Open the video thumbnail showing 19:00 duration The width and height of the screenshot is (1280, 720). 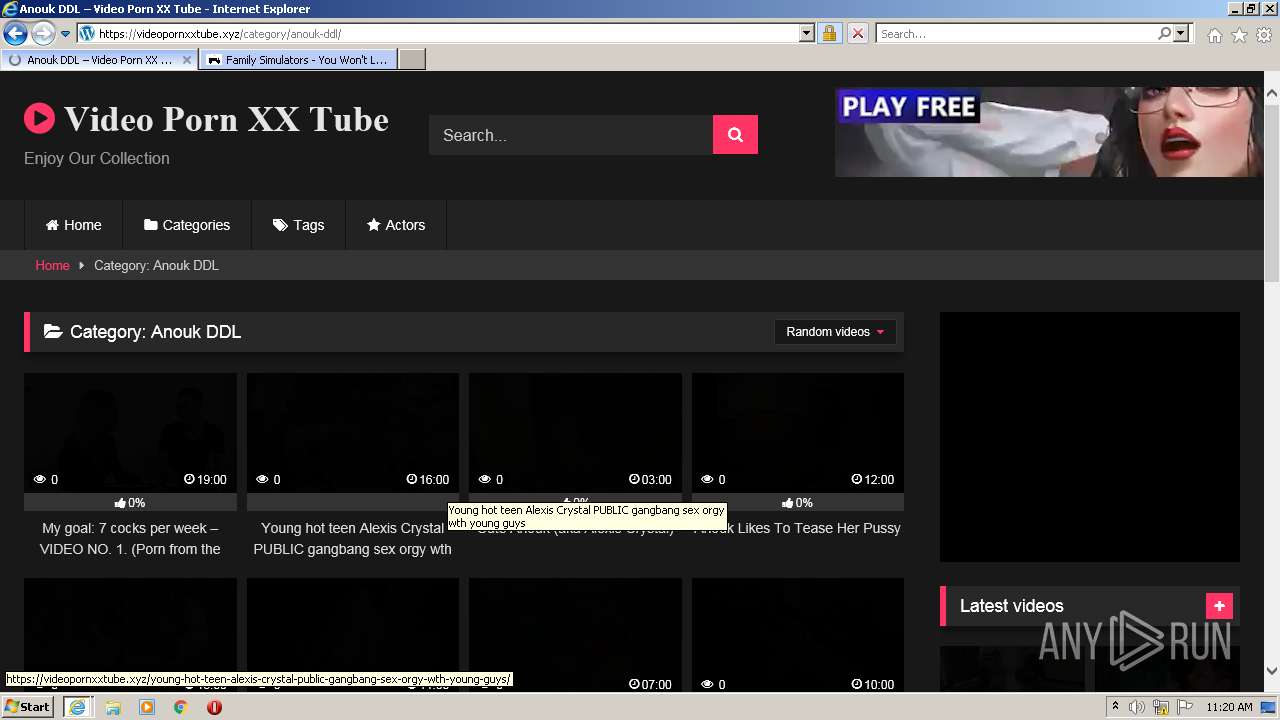(130, 432)
